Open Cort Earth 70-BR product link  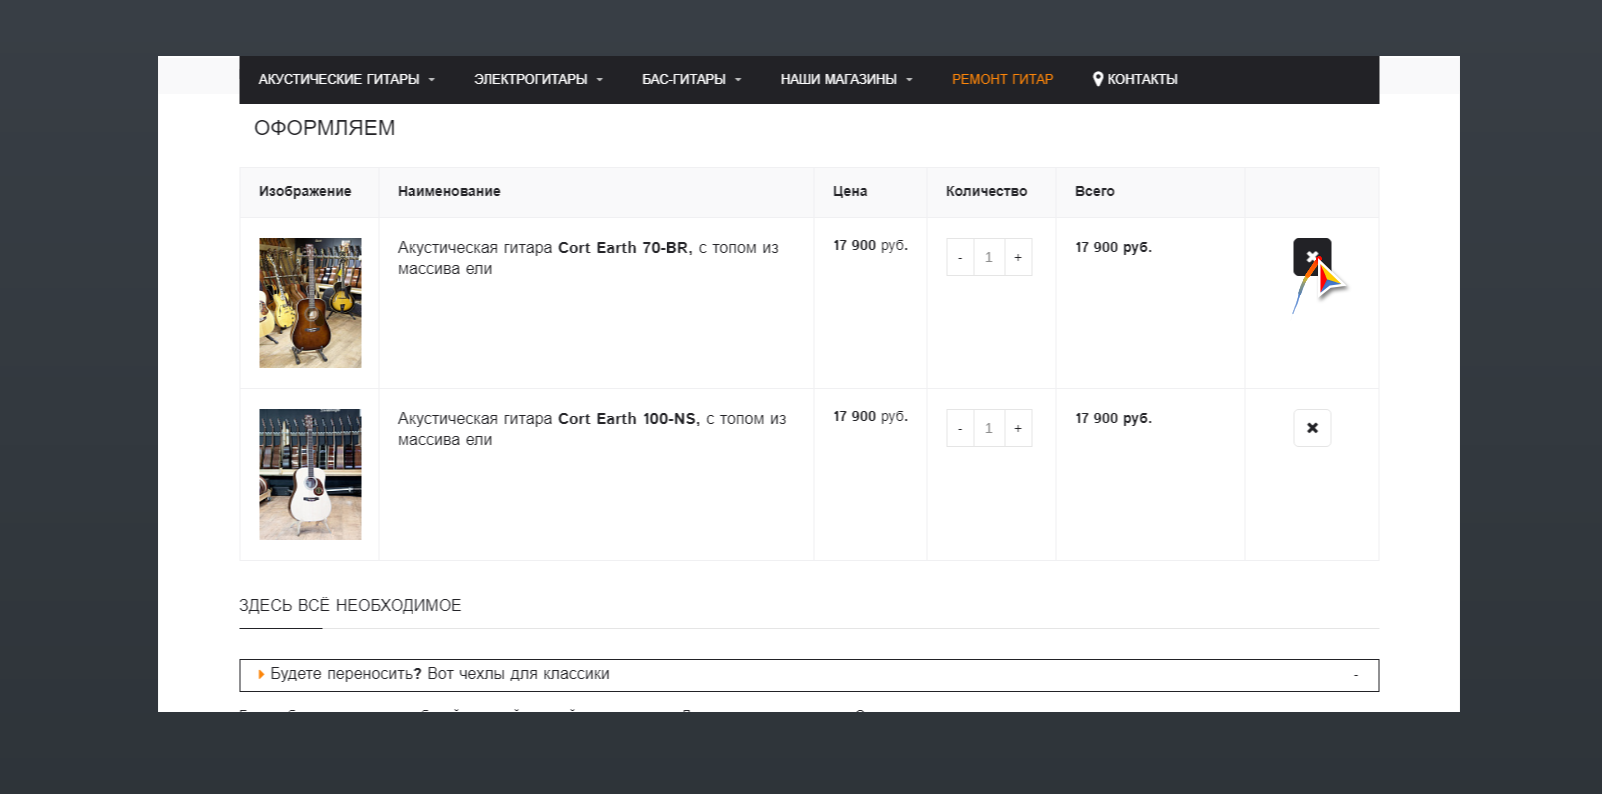point(588,258)
